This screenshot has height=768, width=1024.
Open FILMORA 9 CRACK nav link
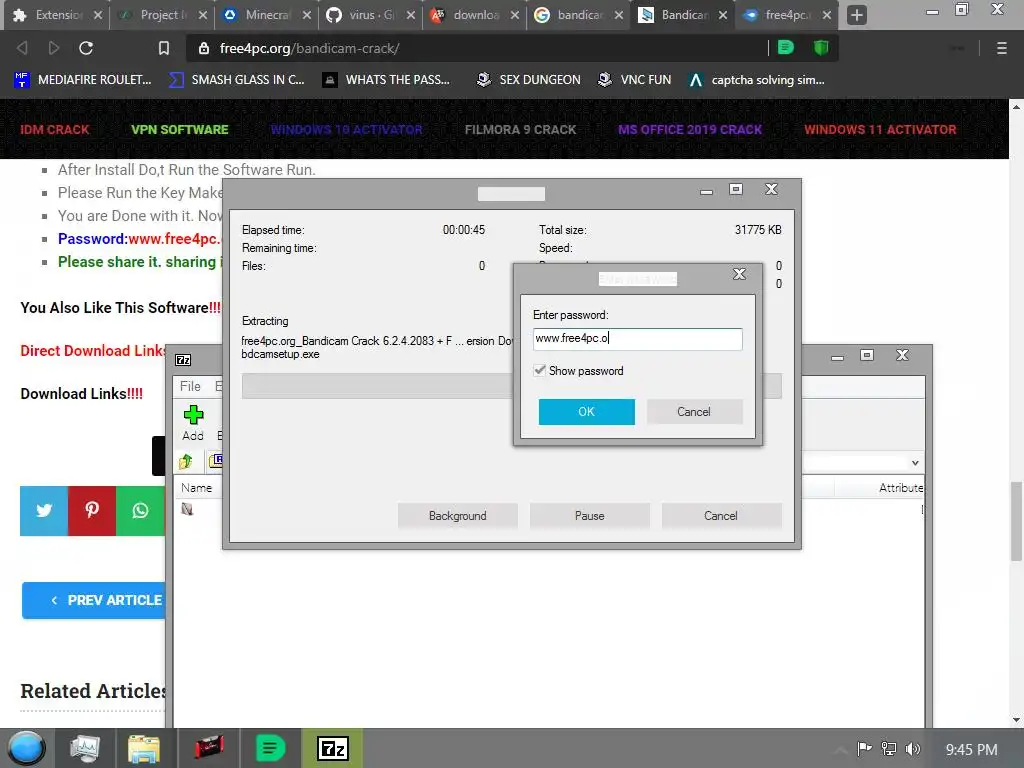pyautogui.click(x=520, y=129)
